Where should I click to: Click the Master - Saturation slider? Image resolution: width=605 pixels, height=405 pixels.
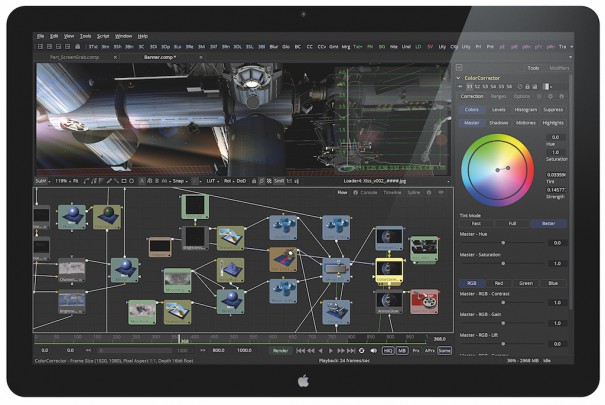click(502, 263)
